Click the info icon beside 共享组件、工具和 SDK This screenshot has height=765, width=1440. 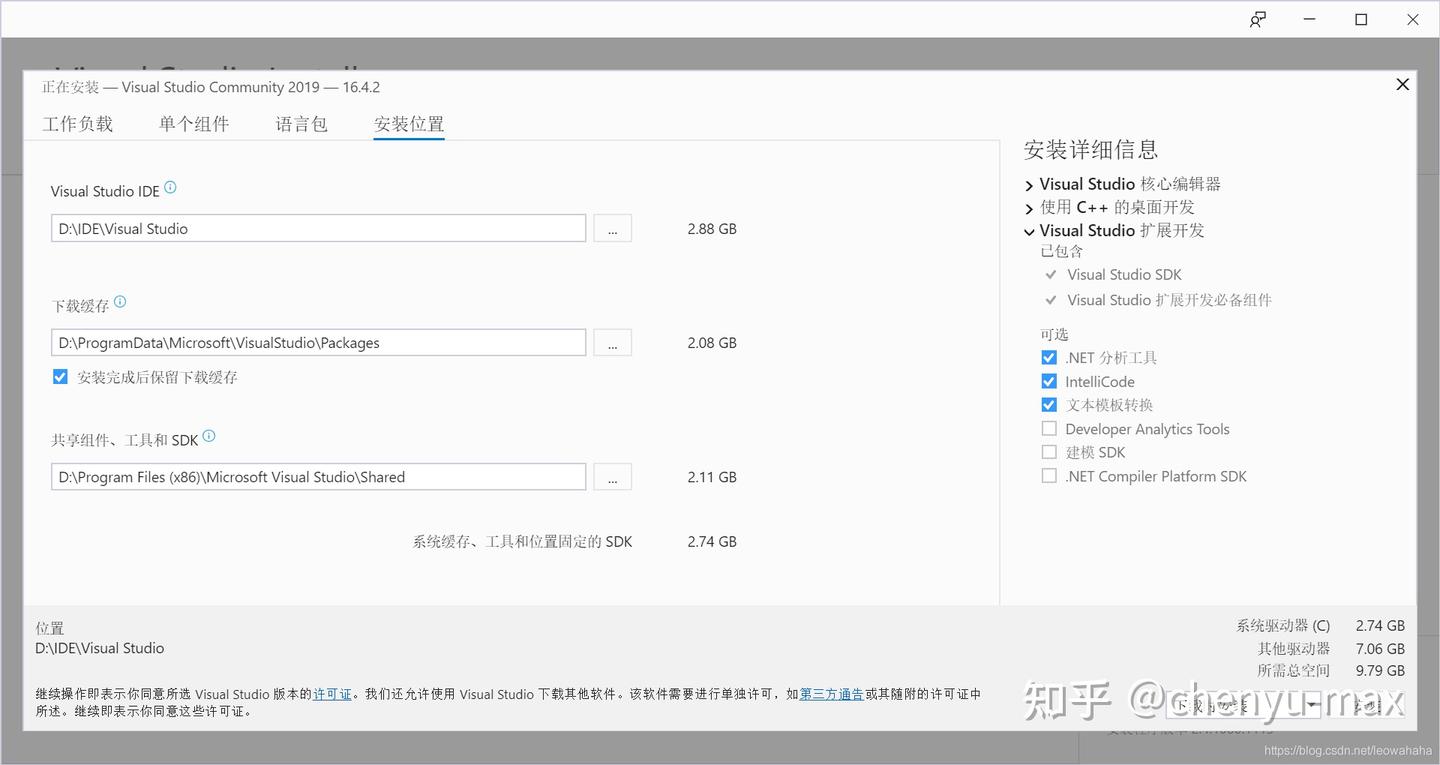(x=210, y=434)
